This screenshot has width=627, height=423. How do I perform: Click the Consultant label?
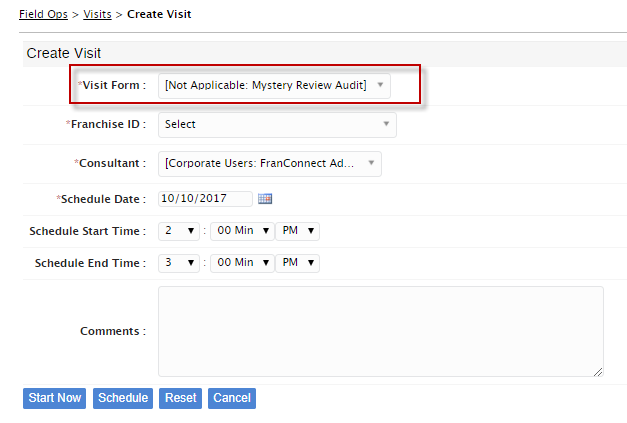click(110, 163)
